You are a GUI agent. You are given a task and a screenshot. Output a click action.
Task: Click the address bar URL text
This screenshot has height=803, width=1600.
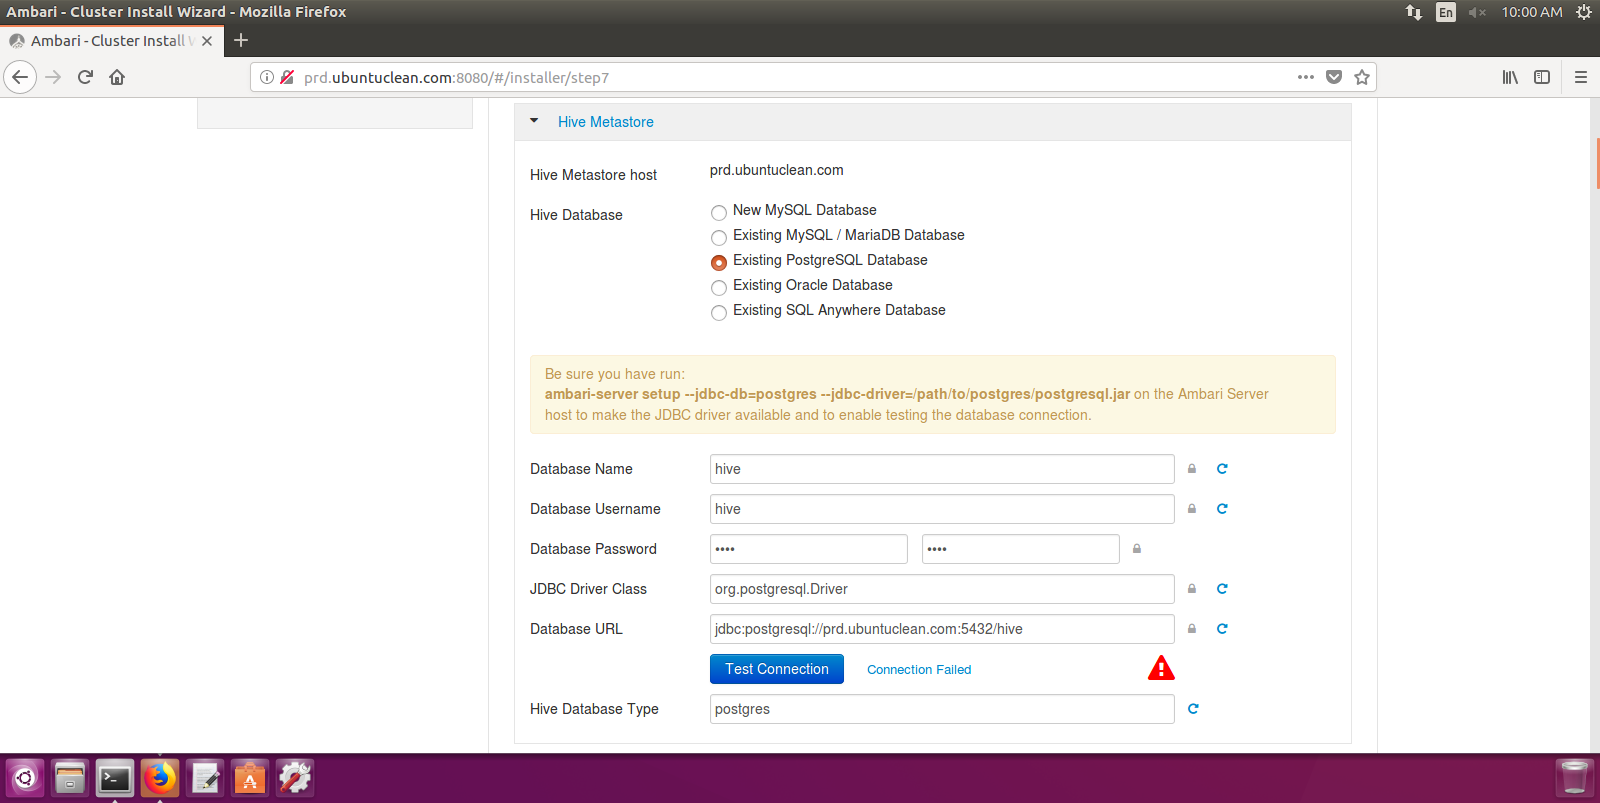pos(457,78)
